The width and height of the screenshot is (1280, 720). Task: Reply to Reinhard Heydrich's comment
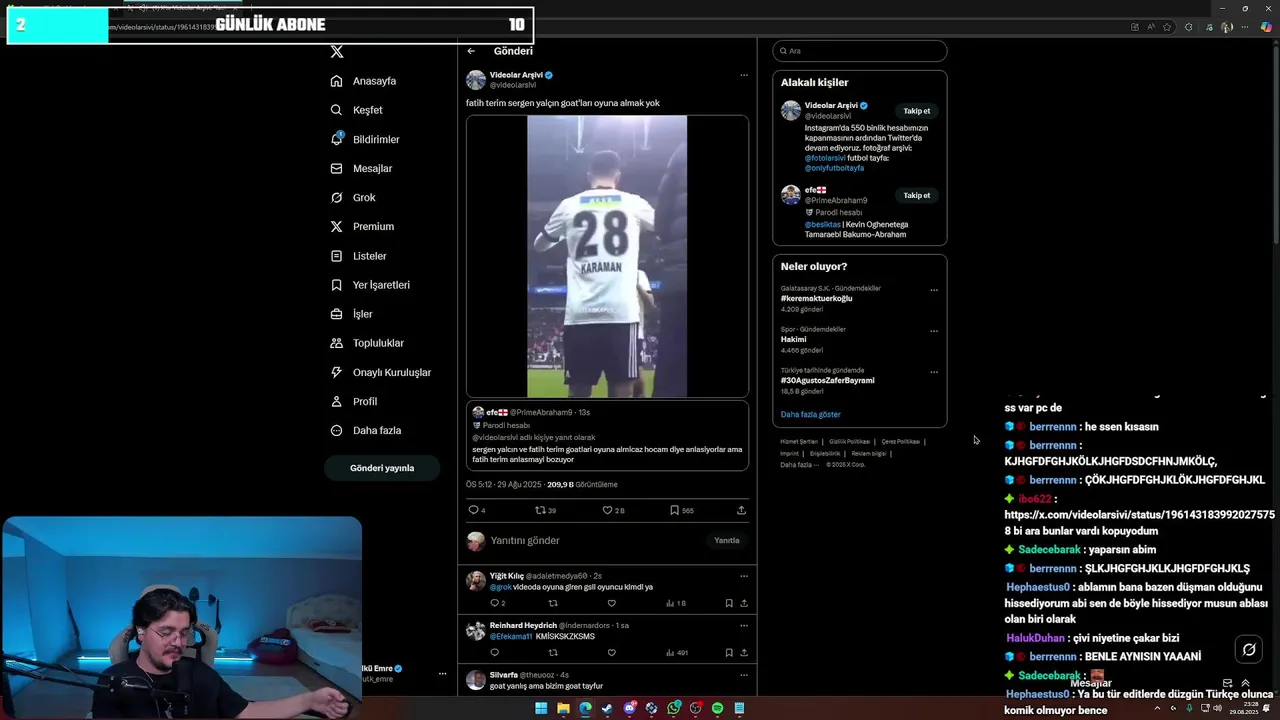click(x=494, y=653)
